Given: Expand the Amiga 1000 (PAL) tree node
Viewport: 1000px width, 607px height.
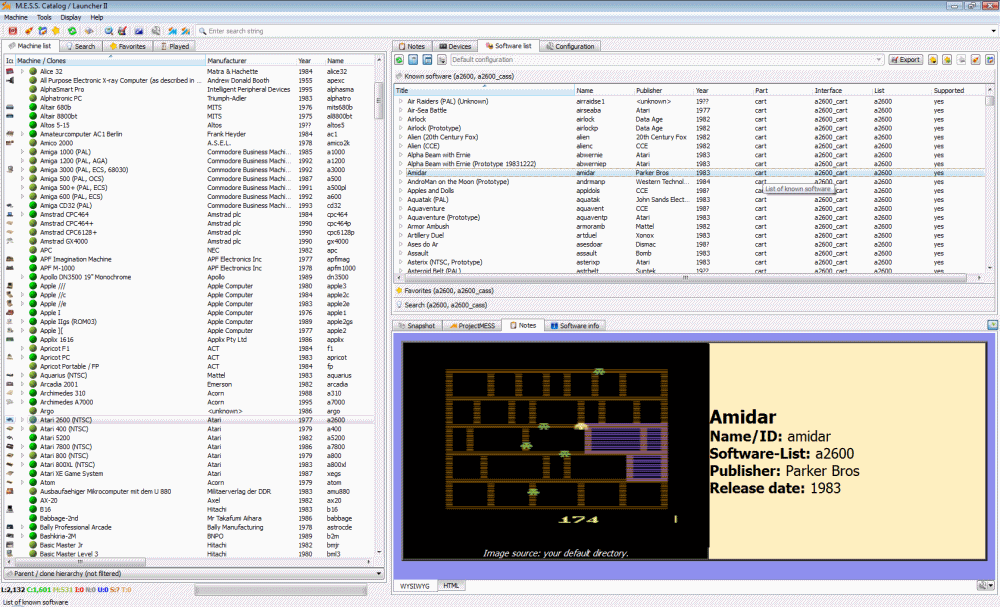Looking at the screenshot, I should (22, 152).
